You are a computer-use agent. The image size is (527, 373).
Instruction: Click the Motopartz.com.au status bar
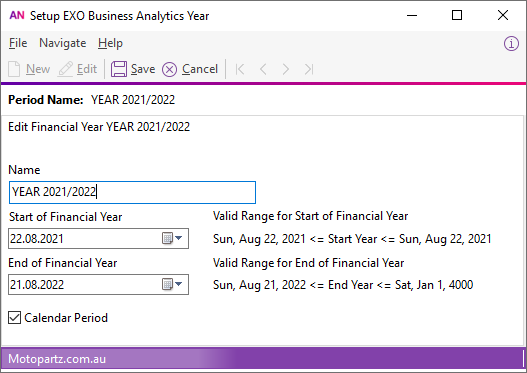point(264,359)
